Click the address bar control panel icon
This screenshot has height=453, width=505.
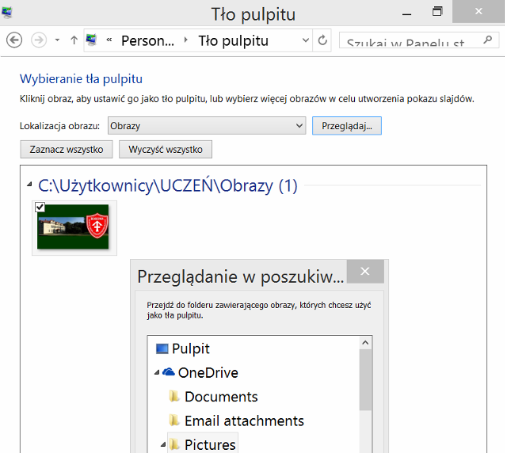coord(91,40)
